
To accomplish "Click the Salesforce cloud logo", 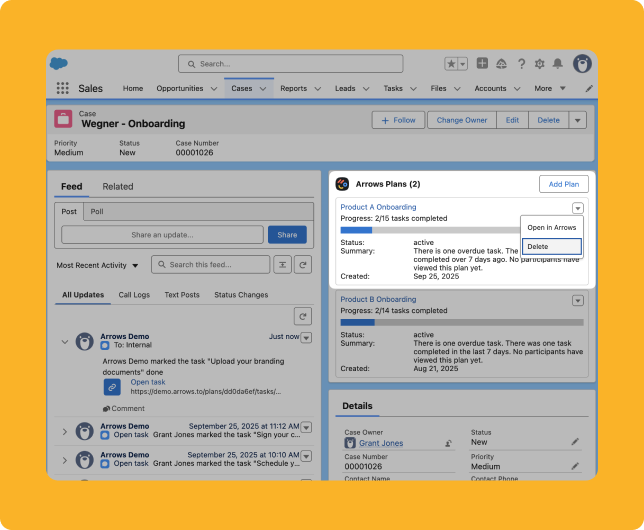I will click(x=59, y=64).
